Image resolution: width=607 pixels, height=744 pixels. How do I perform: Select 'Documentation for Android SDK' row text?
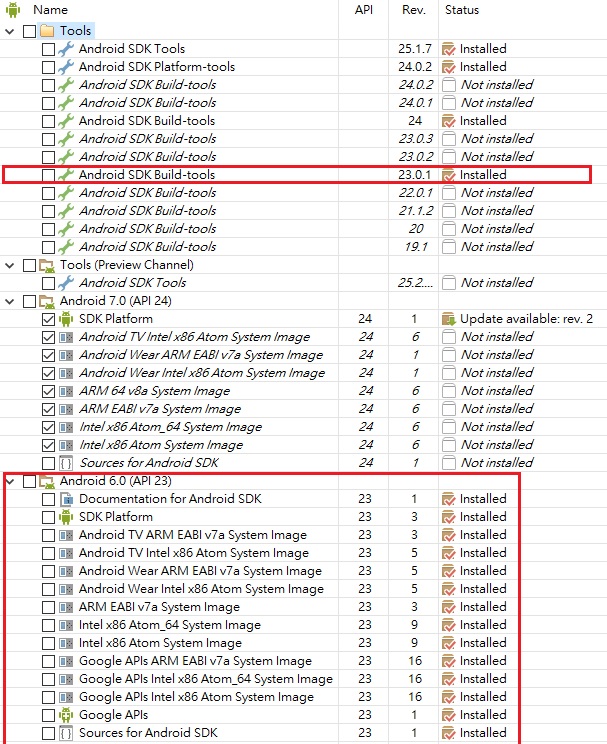(x=170, y=499)
